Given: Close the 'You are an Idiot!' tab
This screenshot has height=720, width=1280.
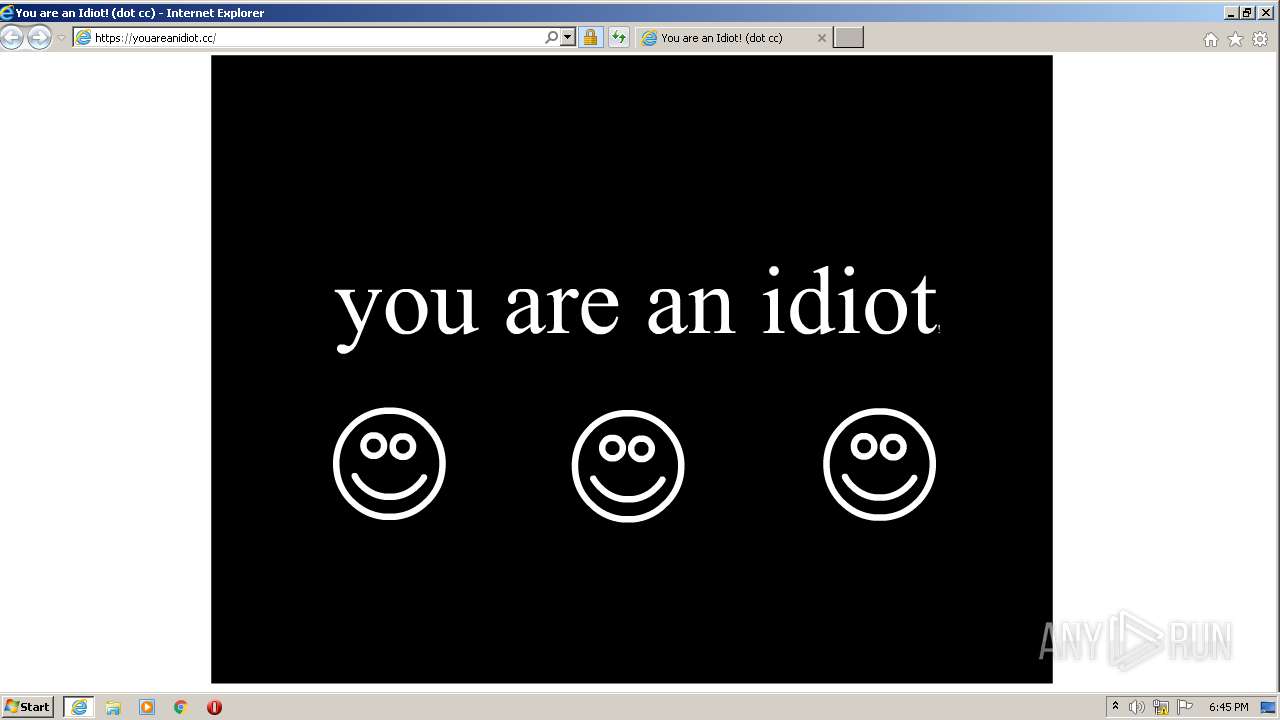Looking at the screenshot, I should coord(822,38).
